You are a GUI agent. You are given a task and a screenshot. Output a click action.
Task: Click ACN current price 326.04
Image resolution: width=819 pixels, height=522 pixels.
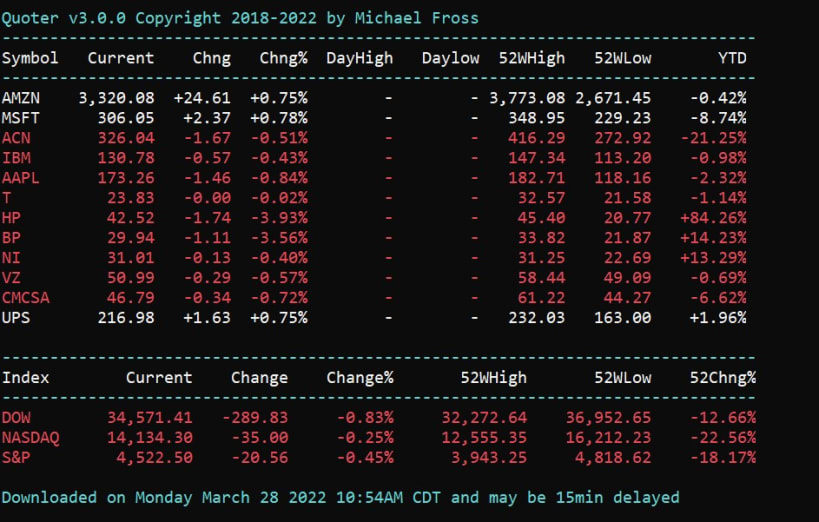click(126, 138)
